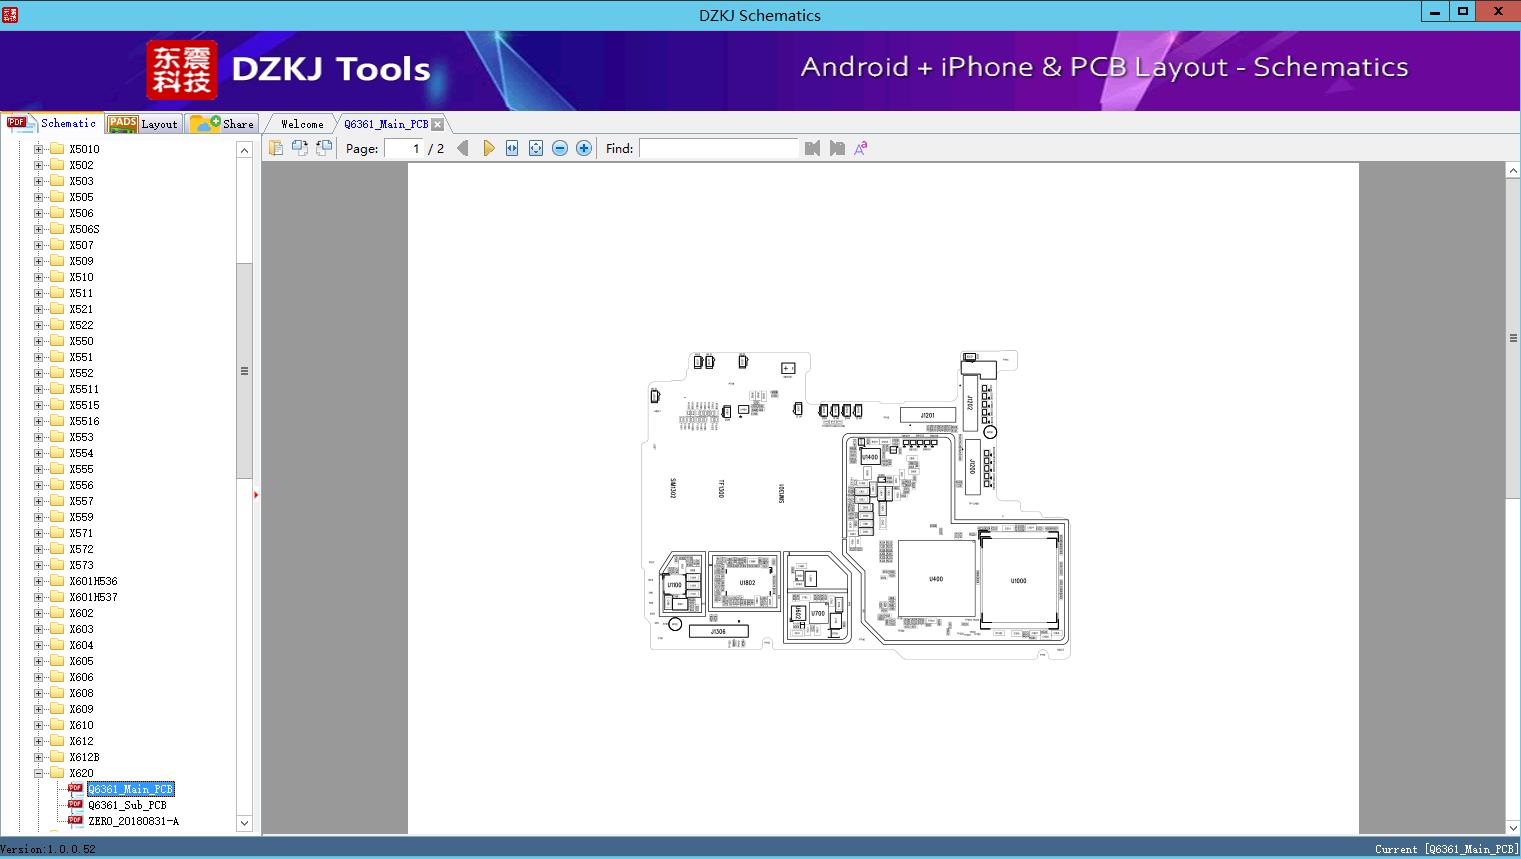The height and width of the screenshot is (859, 1521).
Task: Open the Q6361_Sub_PCB file
Action: pyautogui.click(x=127, y=805)
